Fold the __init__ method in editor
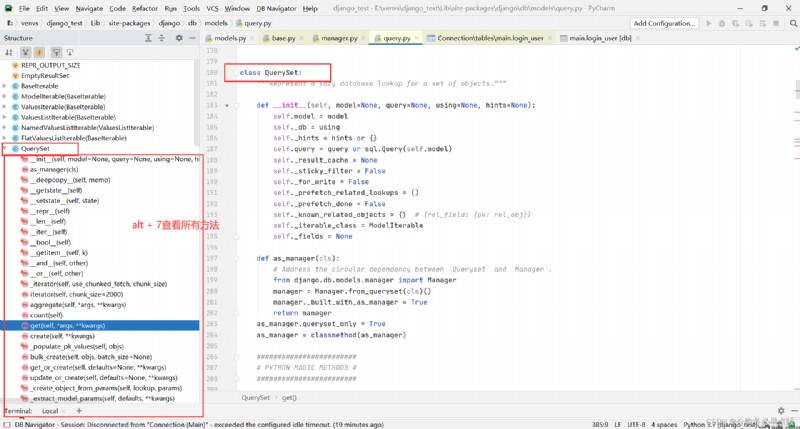Screen dimensions: 800x429 point(237,106)
